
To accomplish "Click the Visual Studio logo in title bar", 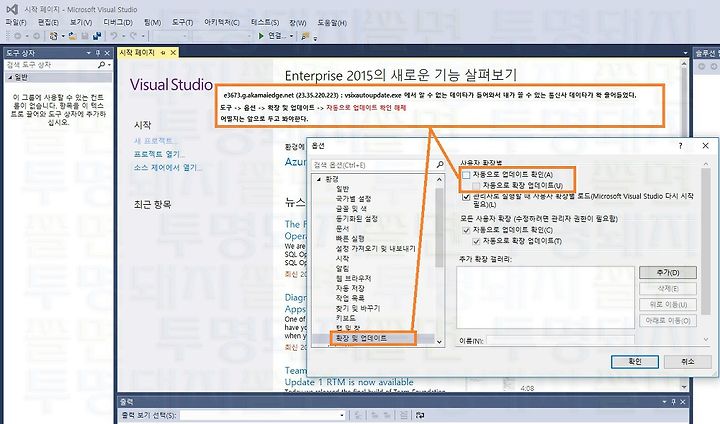I will pyautogui.click(x=12, y=9).
